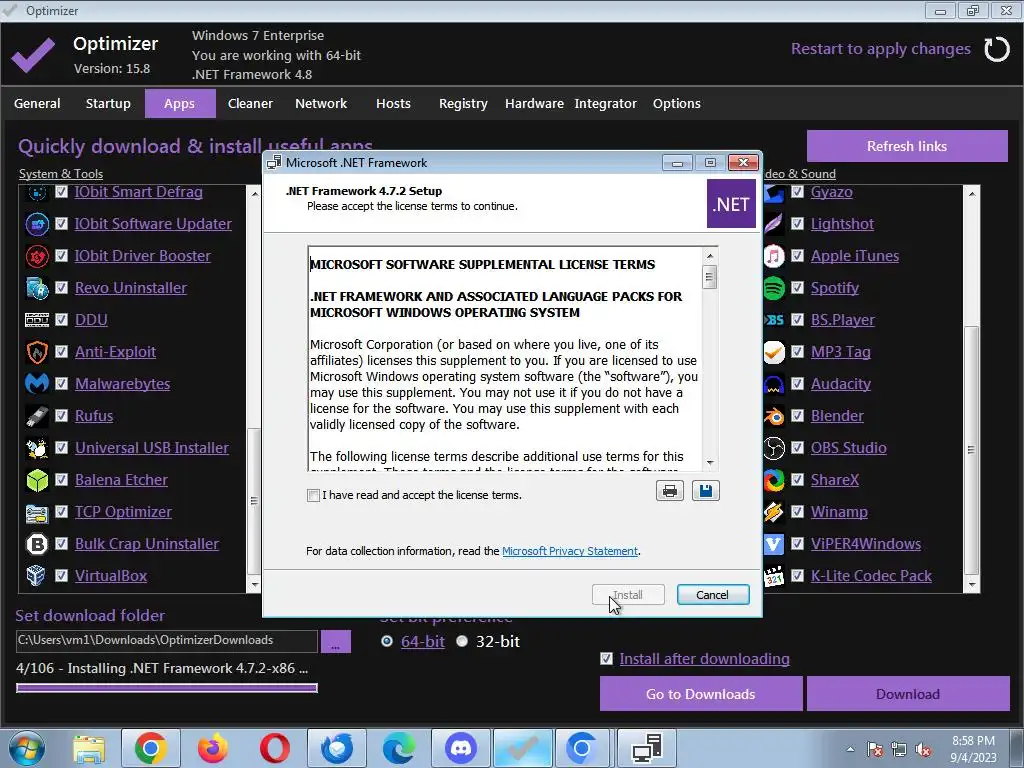Click the Universal USB Installer penguin icon
This screenshot has height=768, width=1024.
pyautogui.click(x=37, y=448)
